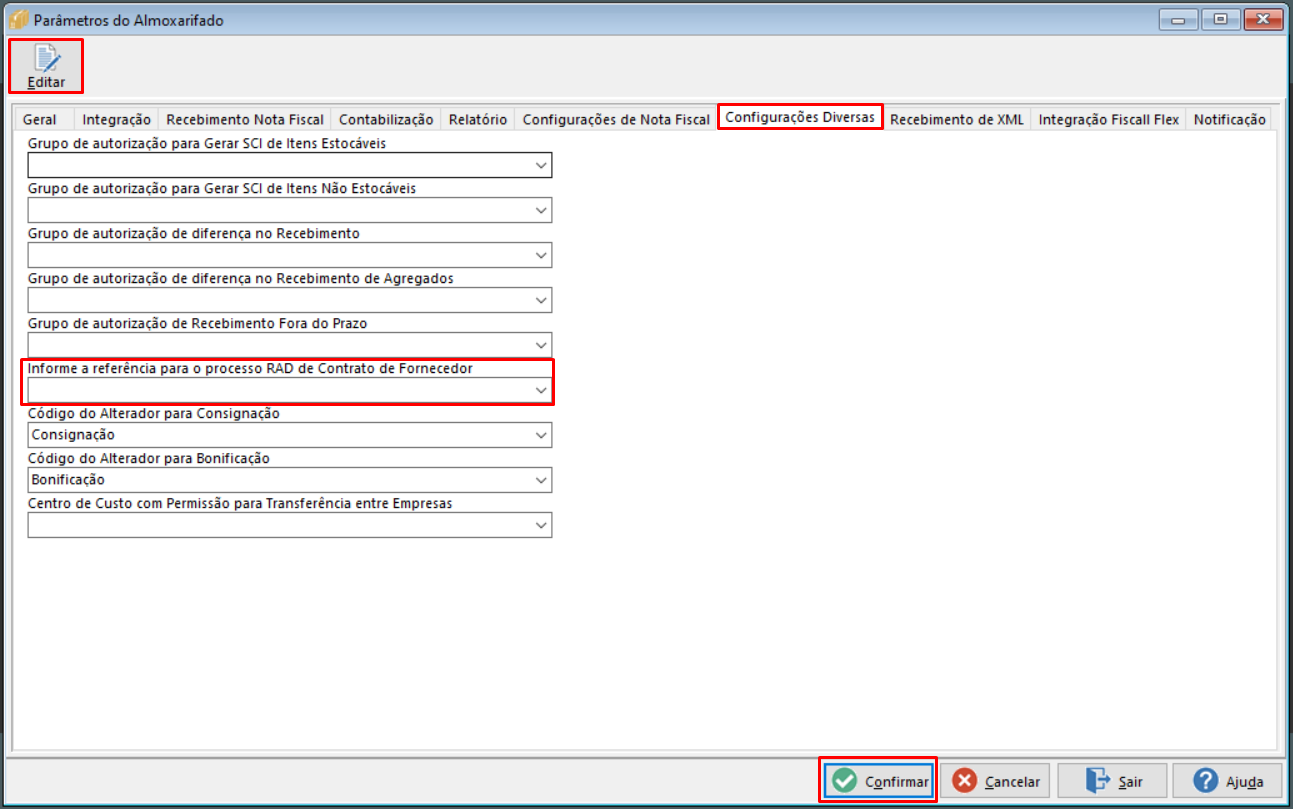
Task: Open the Bonificação alterador dropdown
Action: tap(541, 480)
